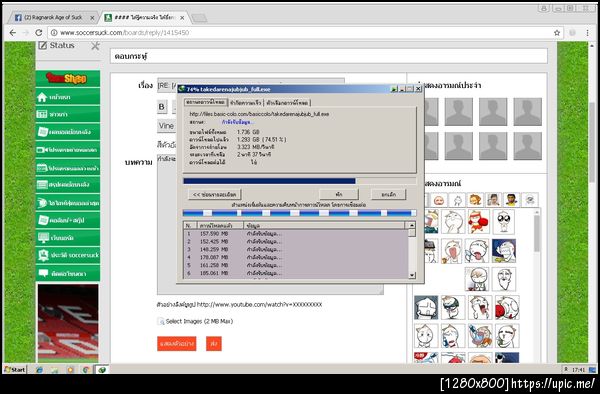Screen dimensions: 600x394
Task: Reload the page in Chrome
Action: pos(39,33)
